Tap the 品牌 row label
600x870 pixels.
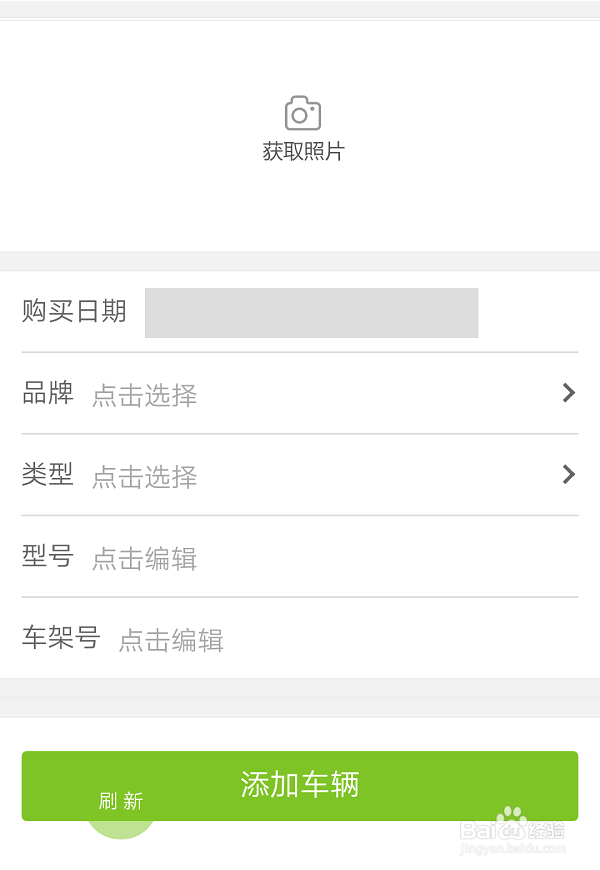[48, 393]
